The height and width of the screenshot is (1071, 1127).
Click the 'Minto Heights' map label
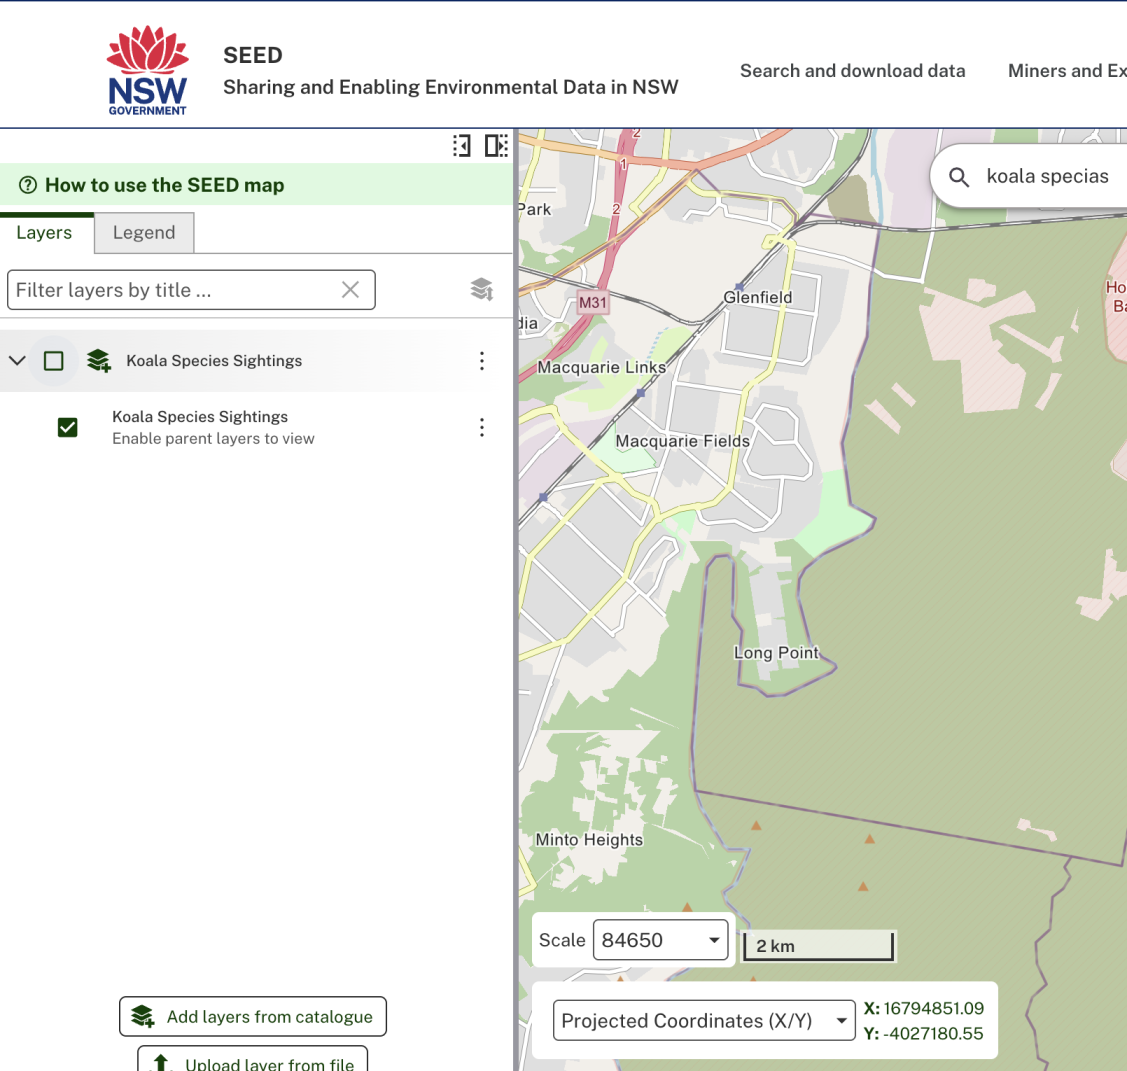pos(589,840)
